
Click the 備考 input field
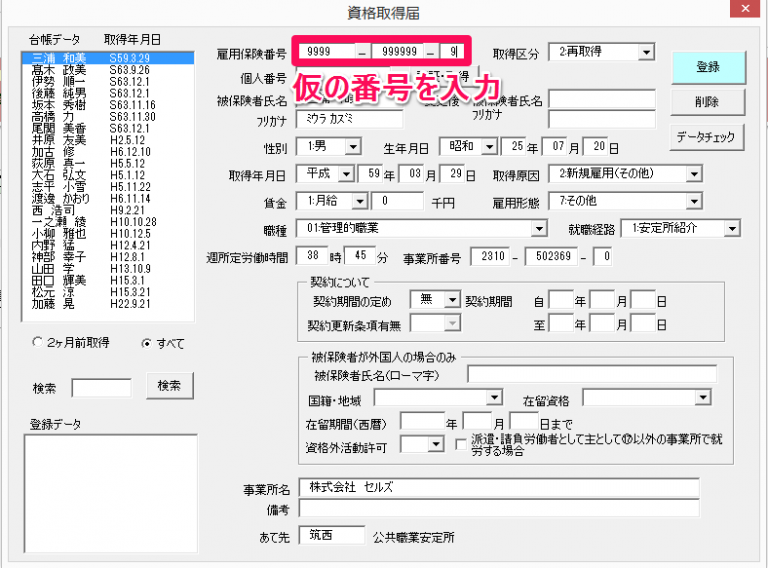[499, 509]
